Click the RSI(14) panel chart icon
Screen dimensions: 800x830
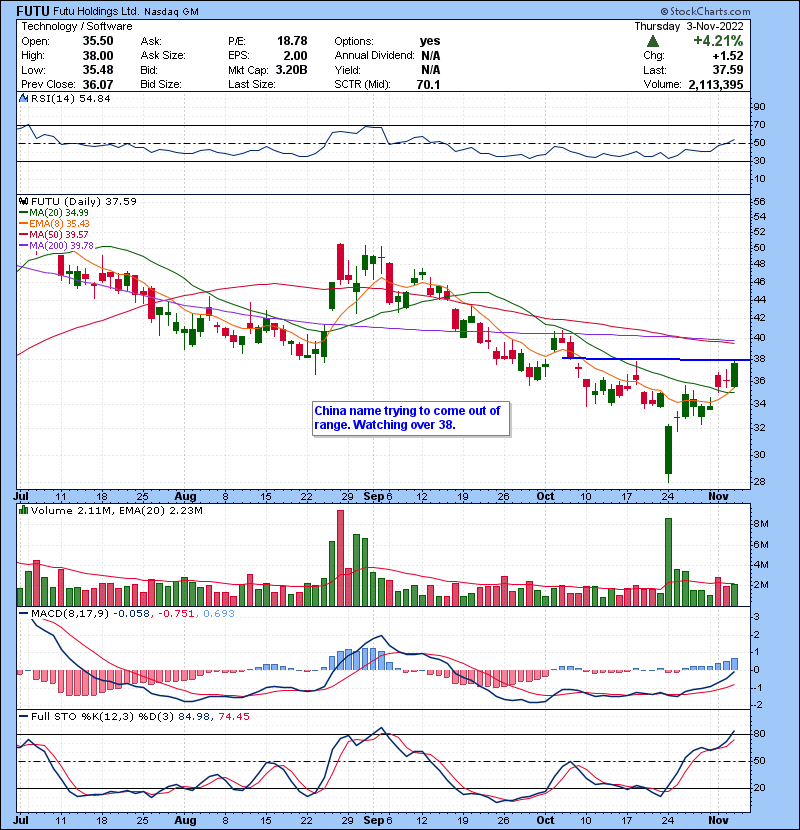point(23,98)
